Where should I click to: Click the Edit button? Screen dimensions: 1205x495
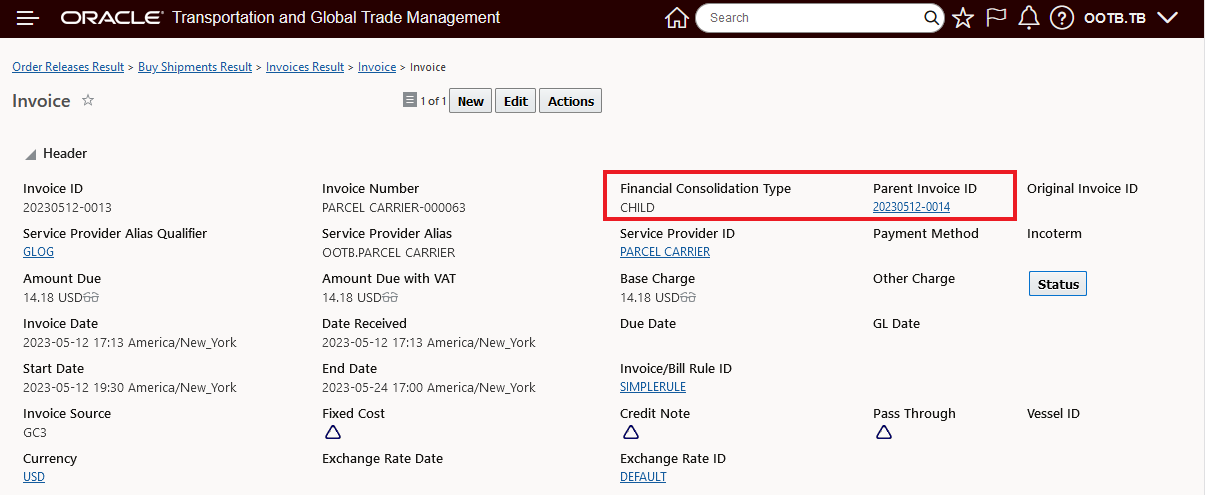(515, 101)
